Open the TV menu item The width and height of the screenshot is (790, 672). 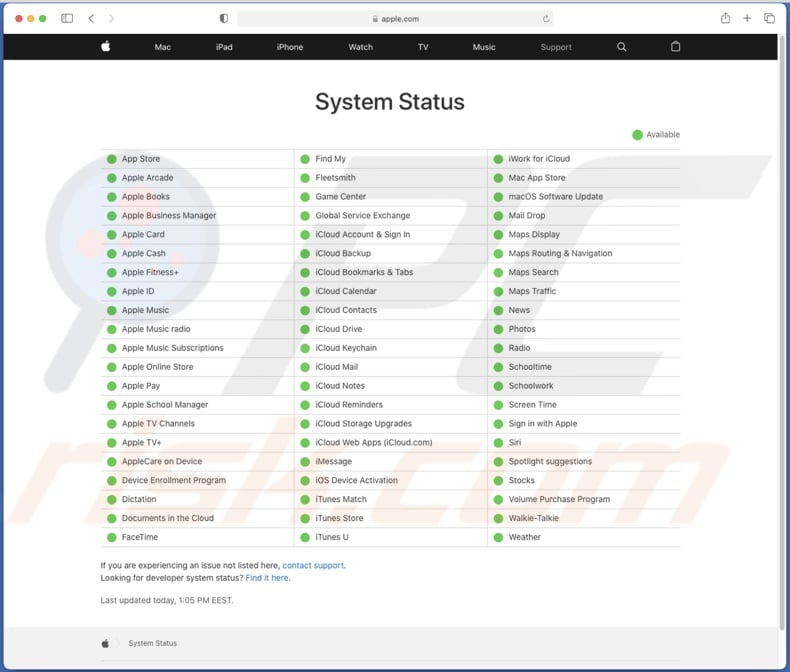point(423,47)
